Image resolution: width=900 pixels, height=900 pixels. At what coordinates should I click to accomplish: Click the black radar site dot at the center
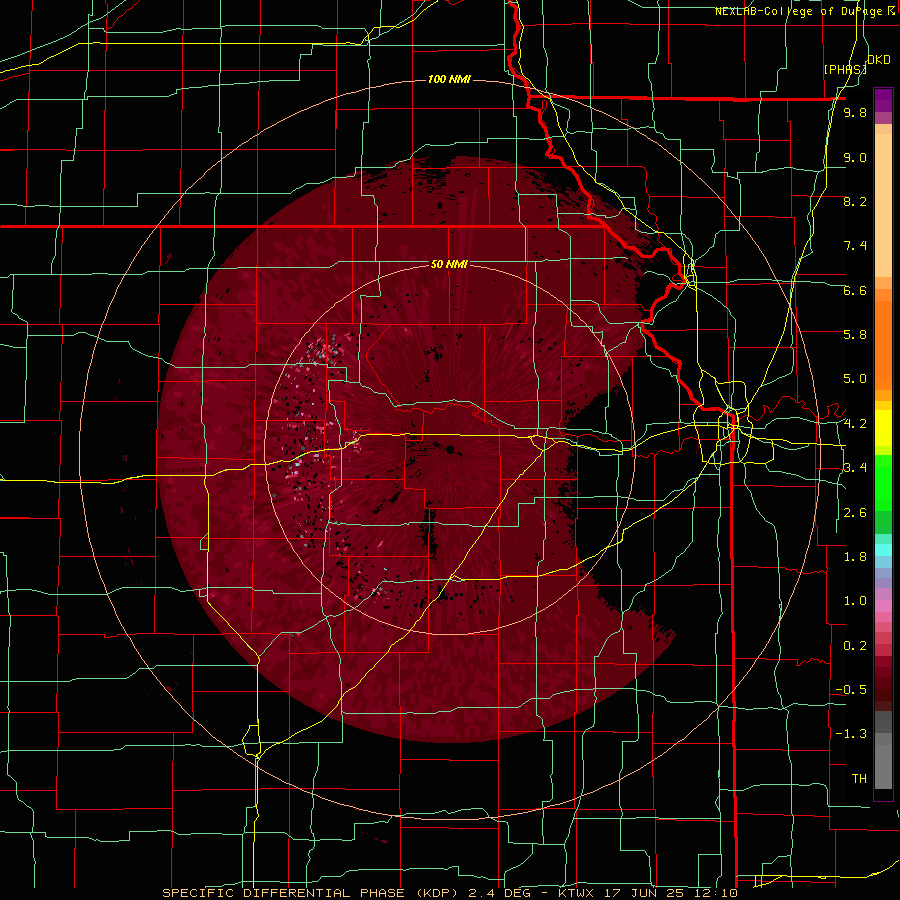click(x=450, y=449)
